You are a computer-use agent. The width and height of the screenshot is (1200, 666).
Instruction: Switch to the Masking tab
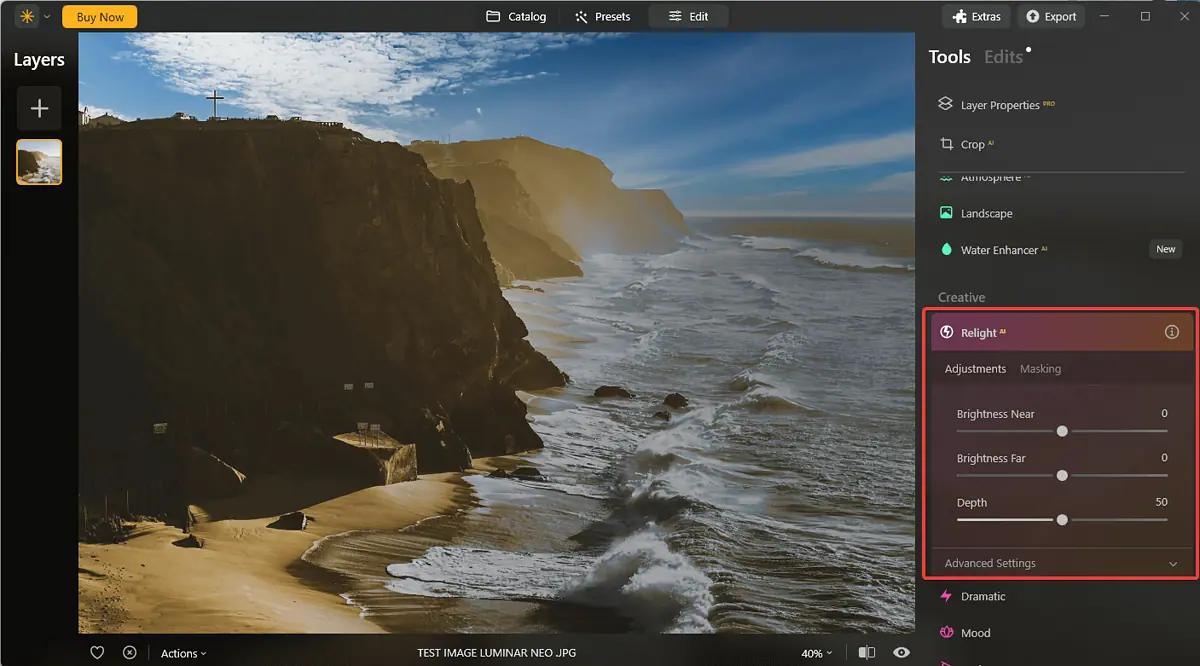tap(1040, 369)
